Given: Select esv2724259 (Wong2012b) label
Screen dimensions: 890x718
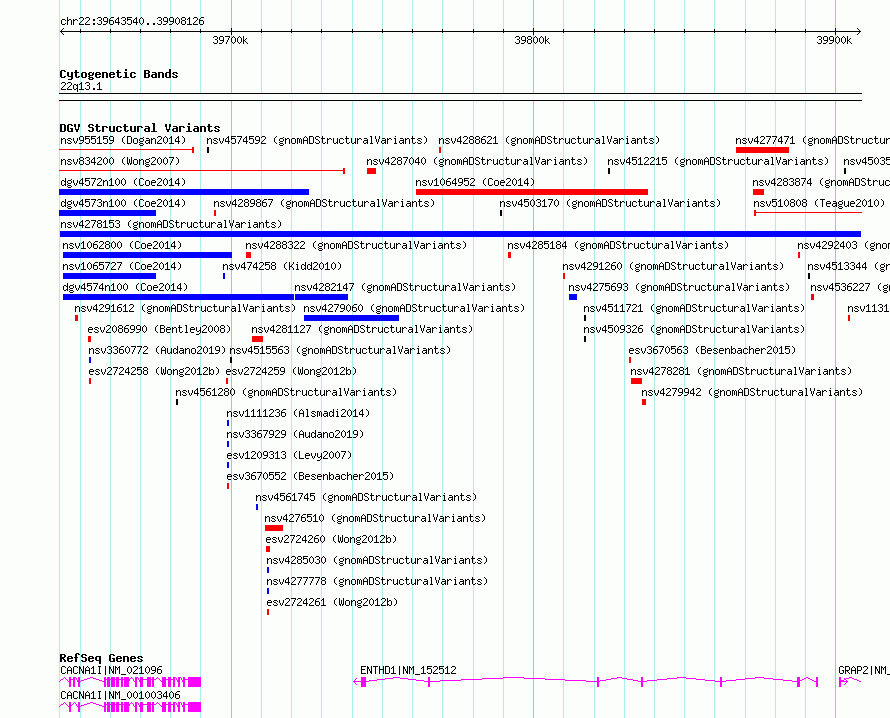Looking at the screenshot, I should (x=291, y=371).
